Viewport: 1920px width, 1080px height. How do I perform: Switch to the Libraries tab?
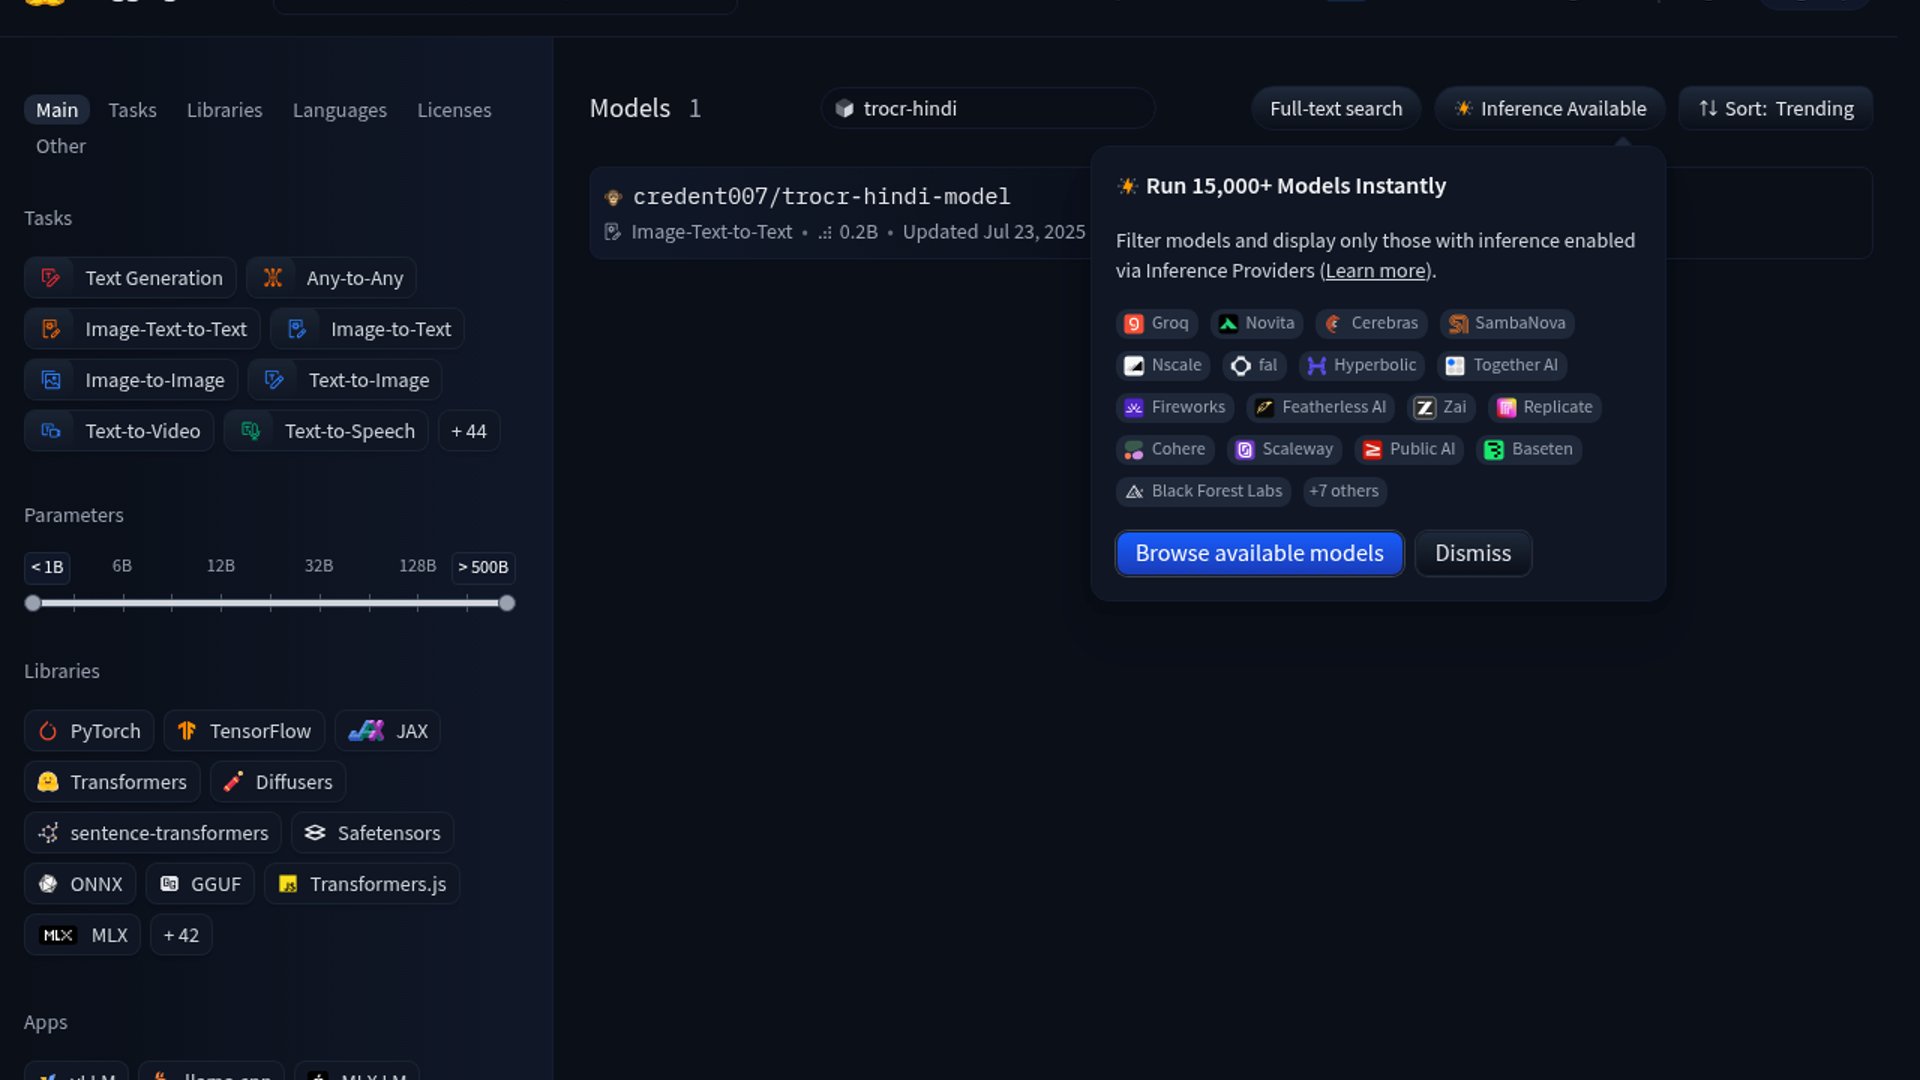click(x=224, y=110)
